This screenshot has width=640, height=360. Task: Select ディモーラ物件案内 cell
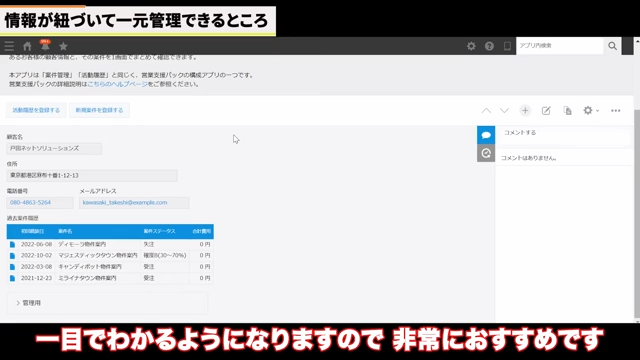(x=98, y=244)
